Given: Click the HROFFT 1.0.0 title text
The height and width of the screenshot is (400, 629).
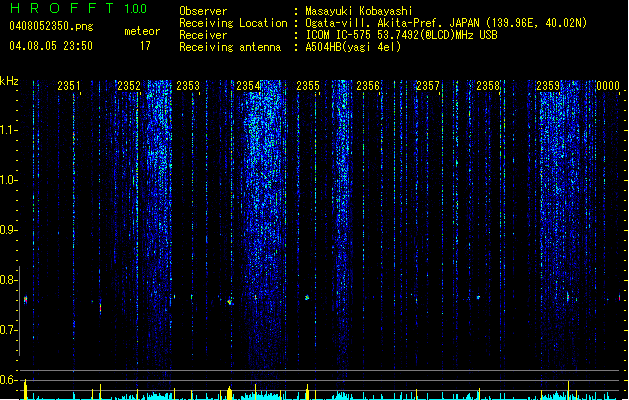Looking at the screenshot, I should [x=78, y=8].
